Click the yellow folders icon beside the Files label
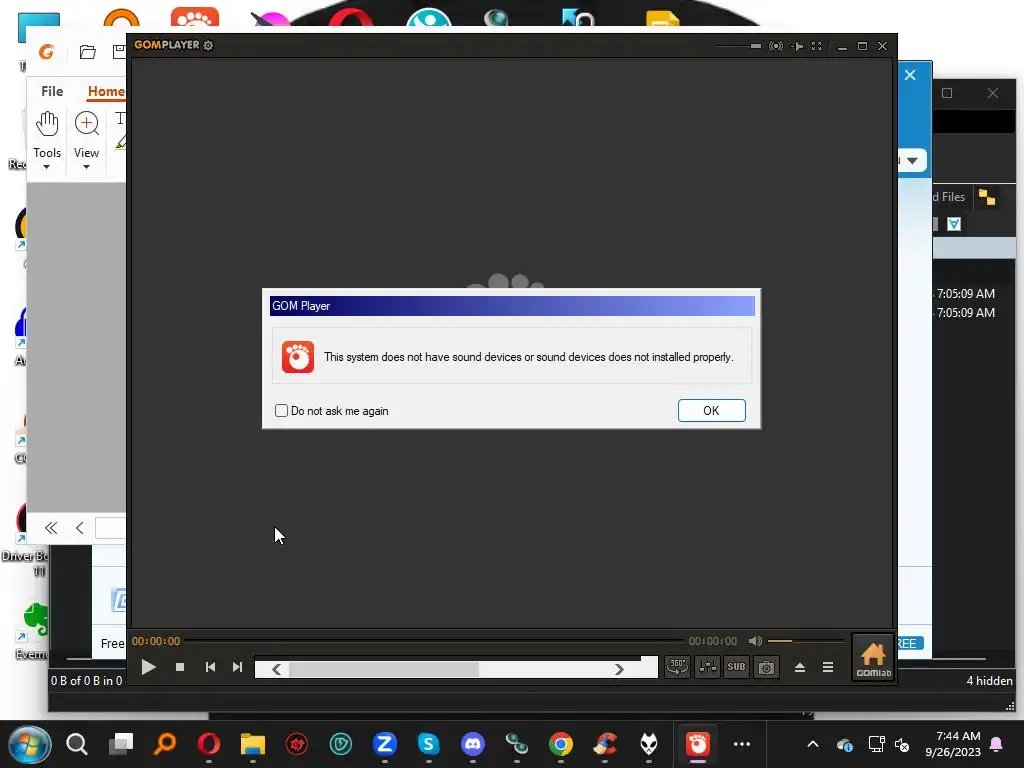 987,197
